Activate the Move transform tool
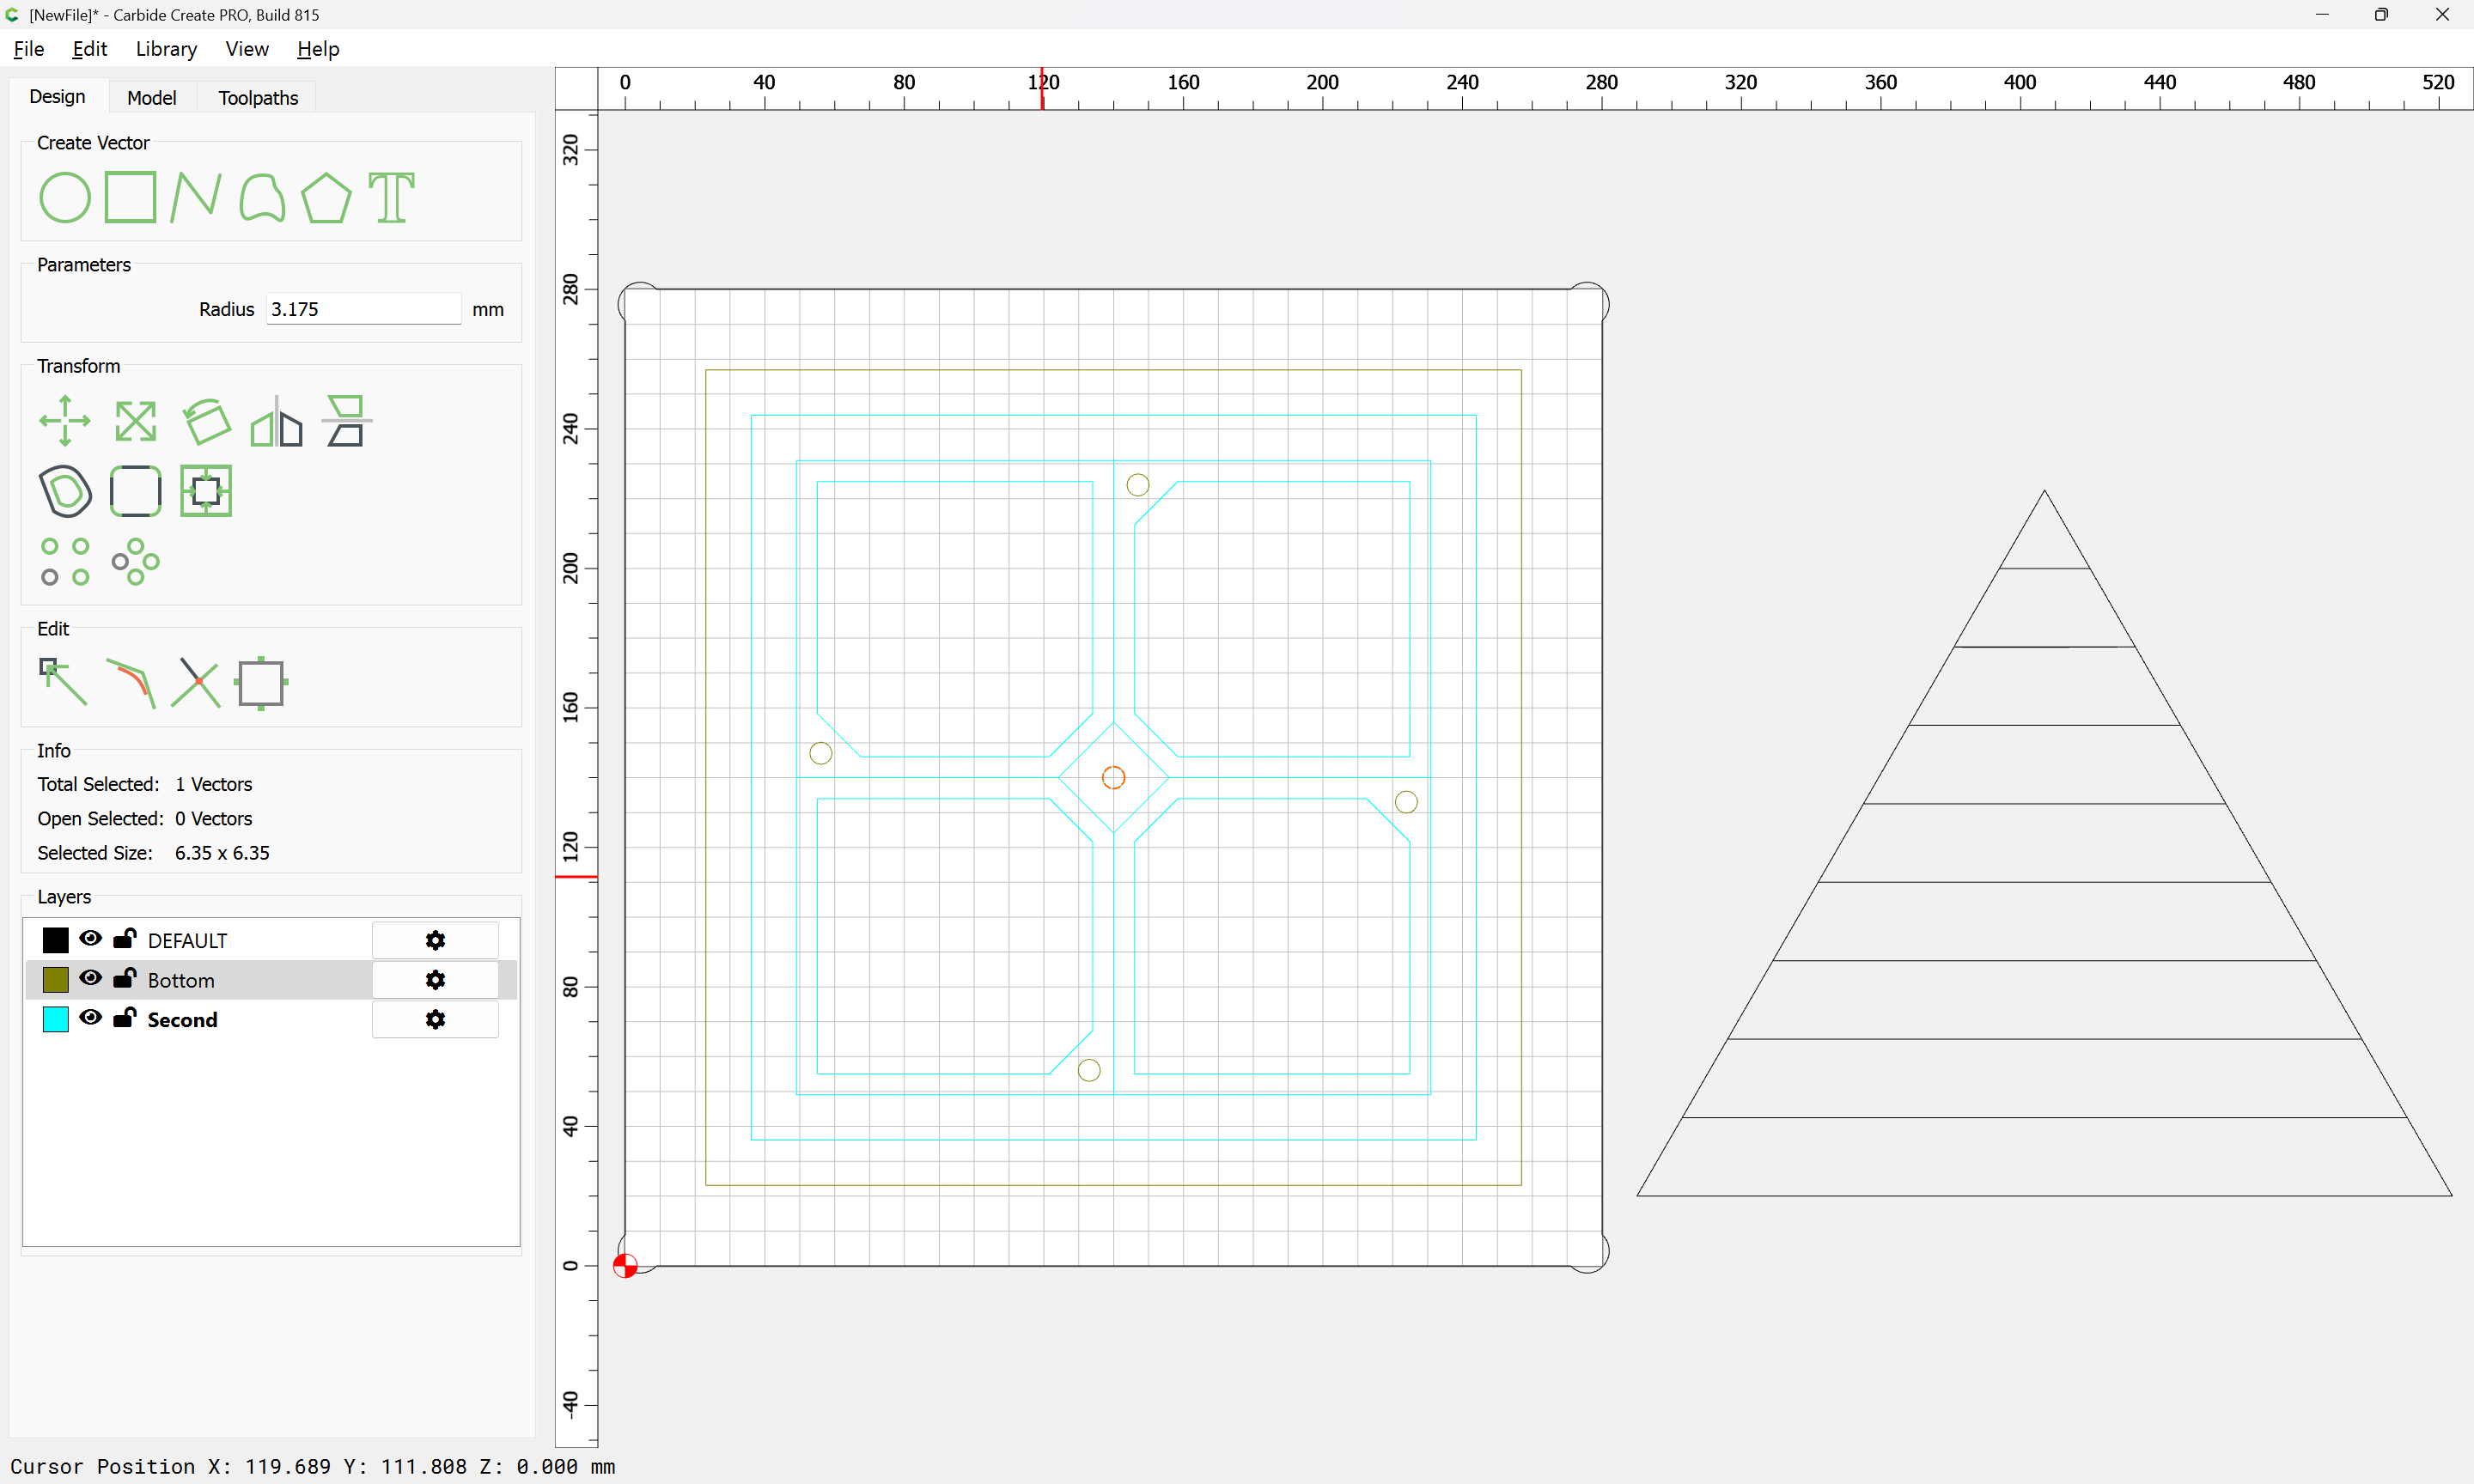The image size is (2474, 1484). [x=65, y=421]
